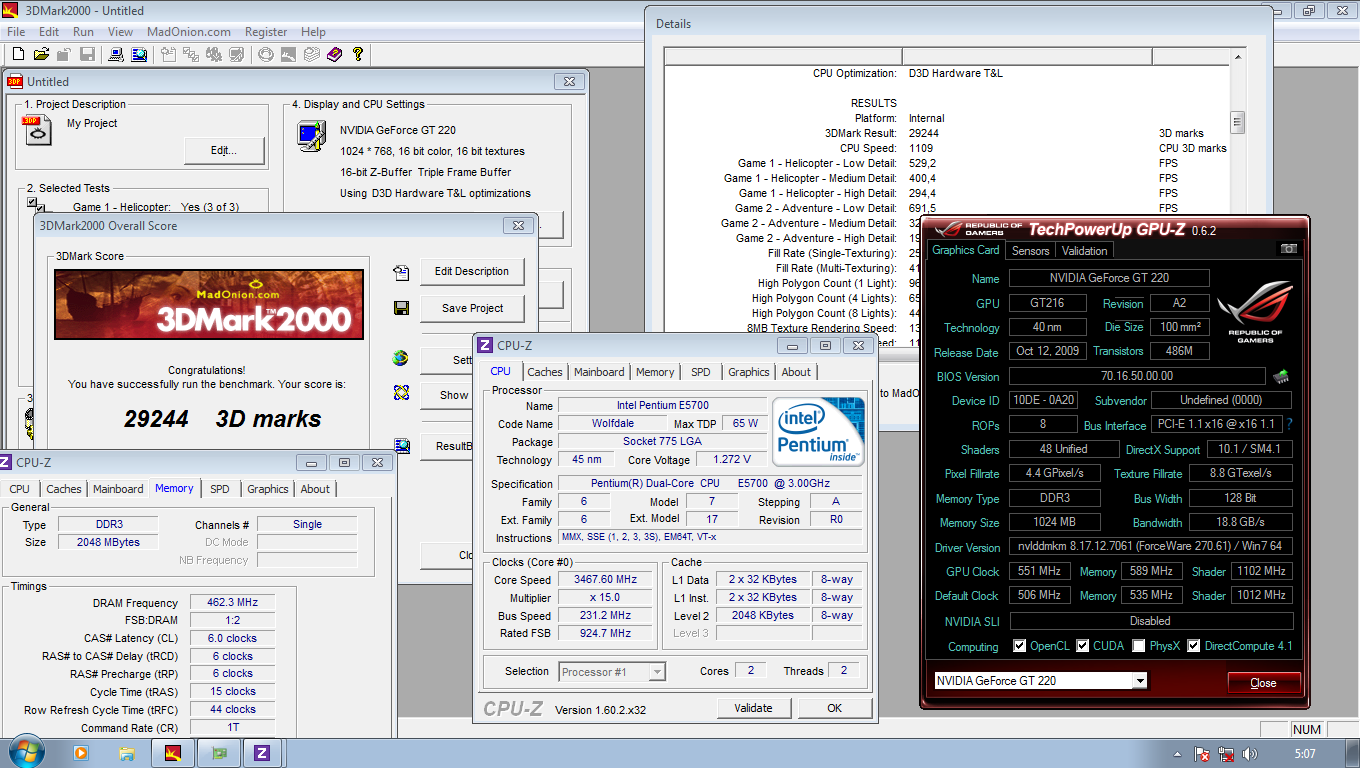The width and height of the screenshot is (1360, 768).
Task: Click the Core Speed value 3467.60 MHz
Action: 607,580
